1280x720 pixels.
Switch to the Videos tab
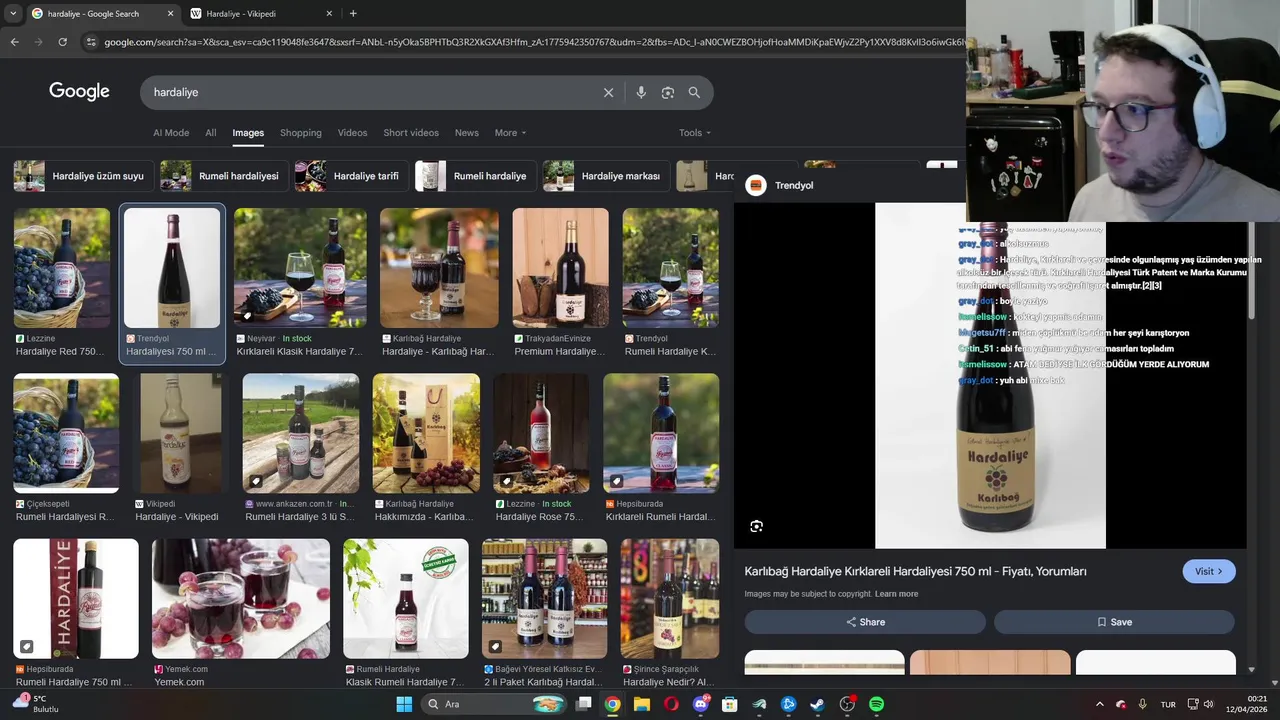point(352,133)
